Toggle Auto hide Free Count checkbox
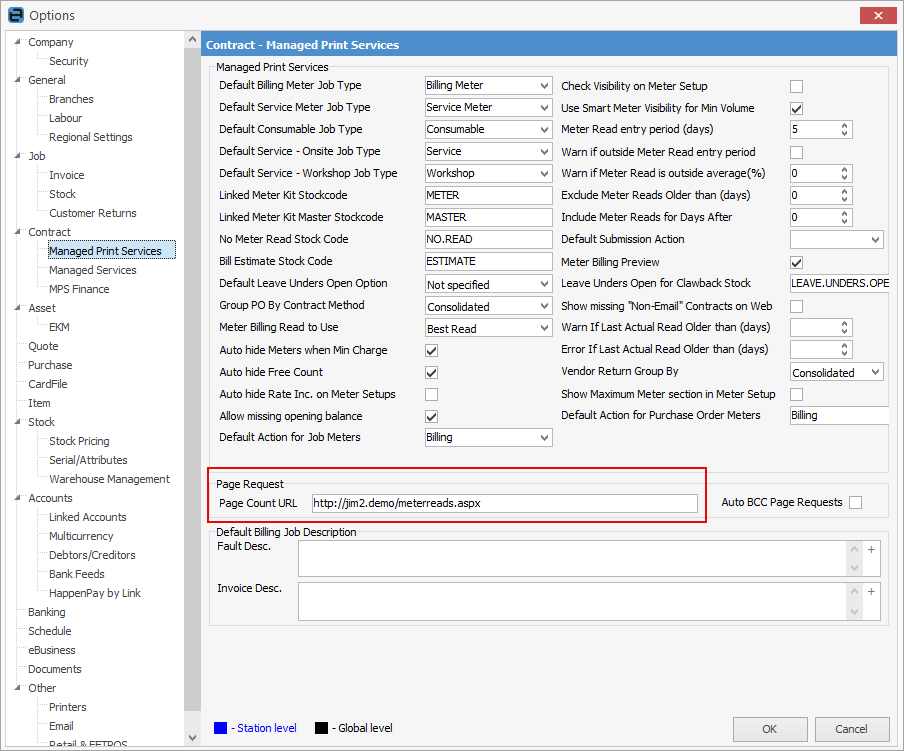904x751 pixels. [x=431, y=372]
